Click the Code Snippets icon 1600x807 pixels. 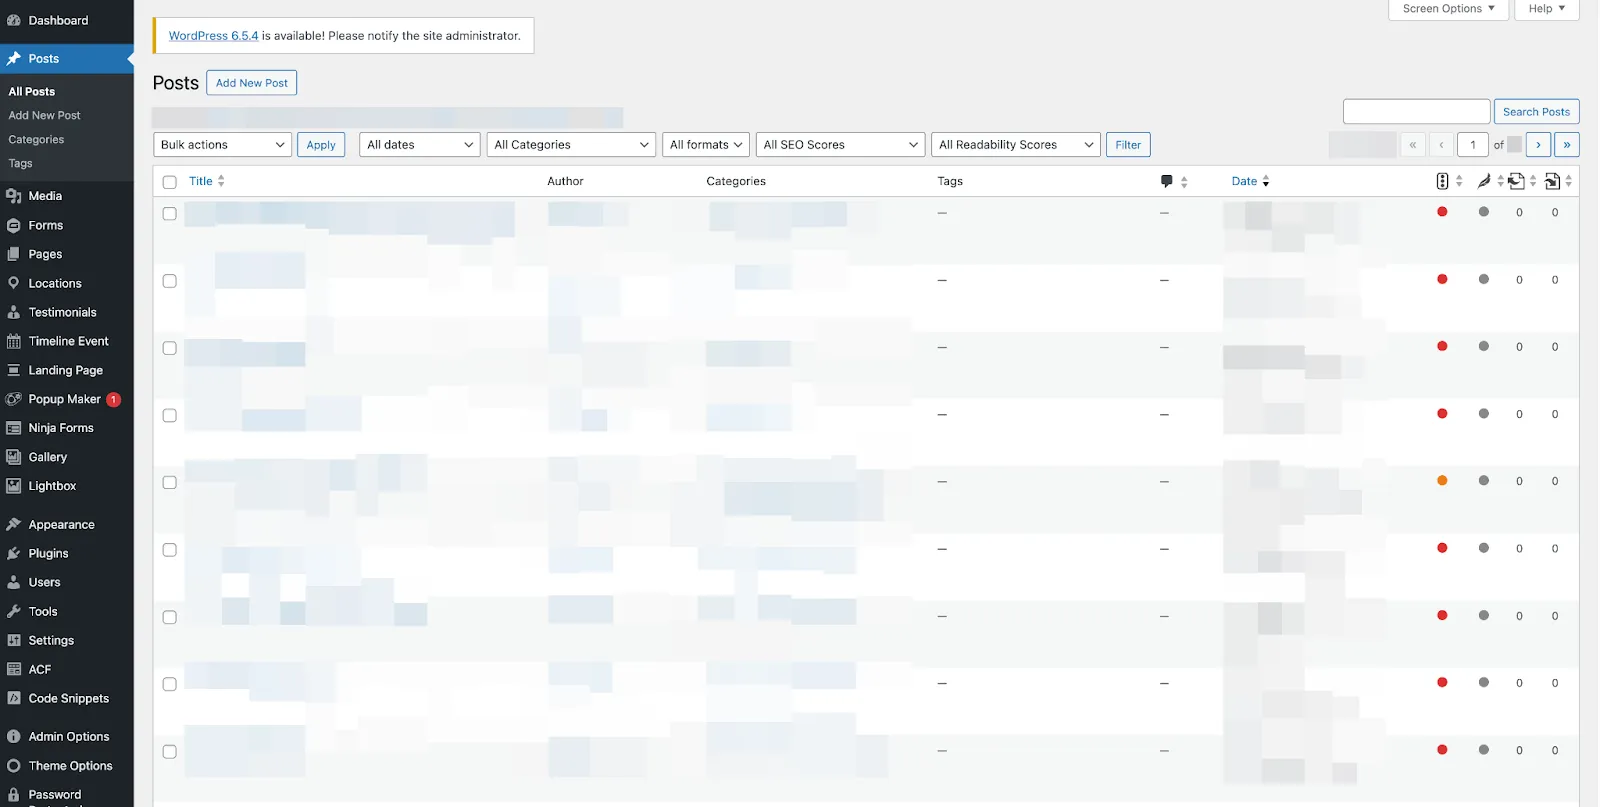14,698
